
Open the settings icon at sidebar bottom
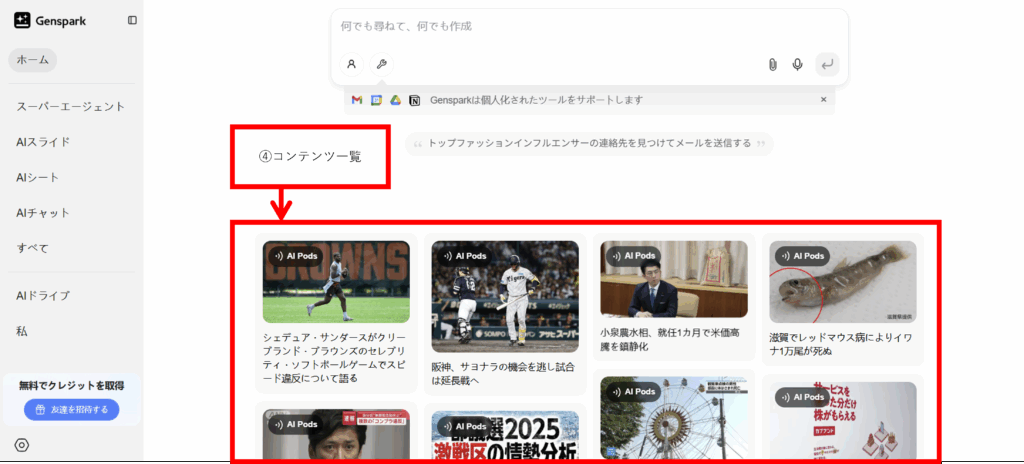click(22, 445)
